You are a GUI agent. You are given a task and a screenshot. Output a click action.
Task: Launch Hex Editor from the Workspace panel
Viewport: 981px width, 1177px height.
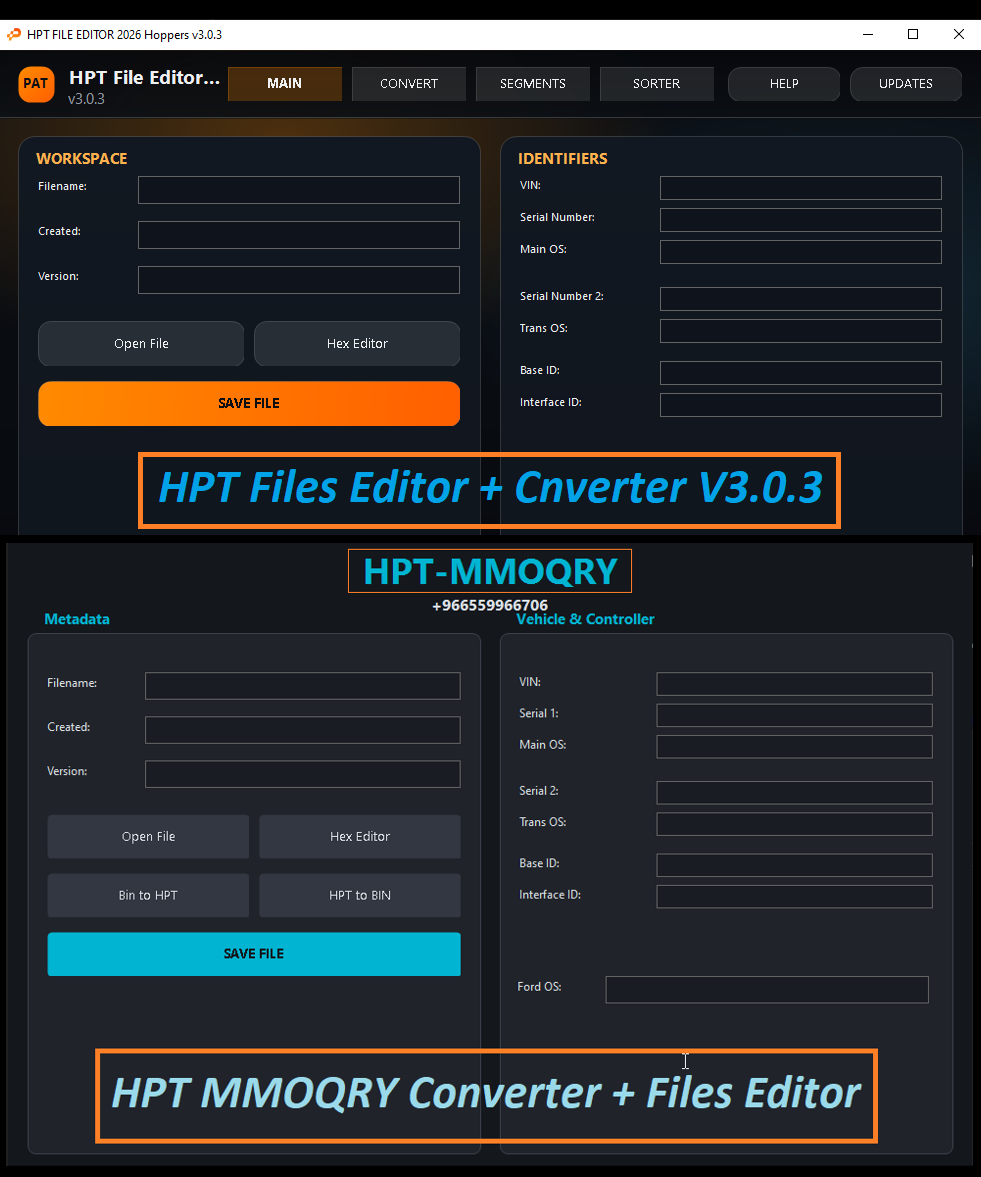[357, 344]
